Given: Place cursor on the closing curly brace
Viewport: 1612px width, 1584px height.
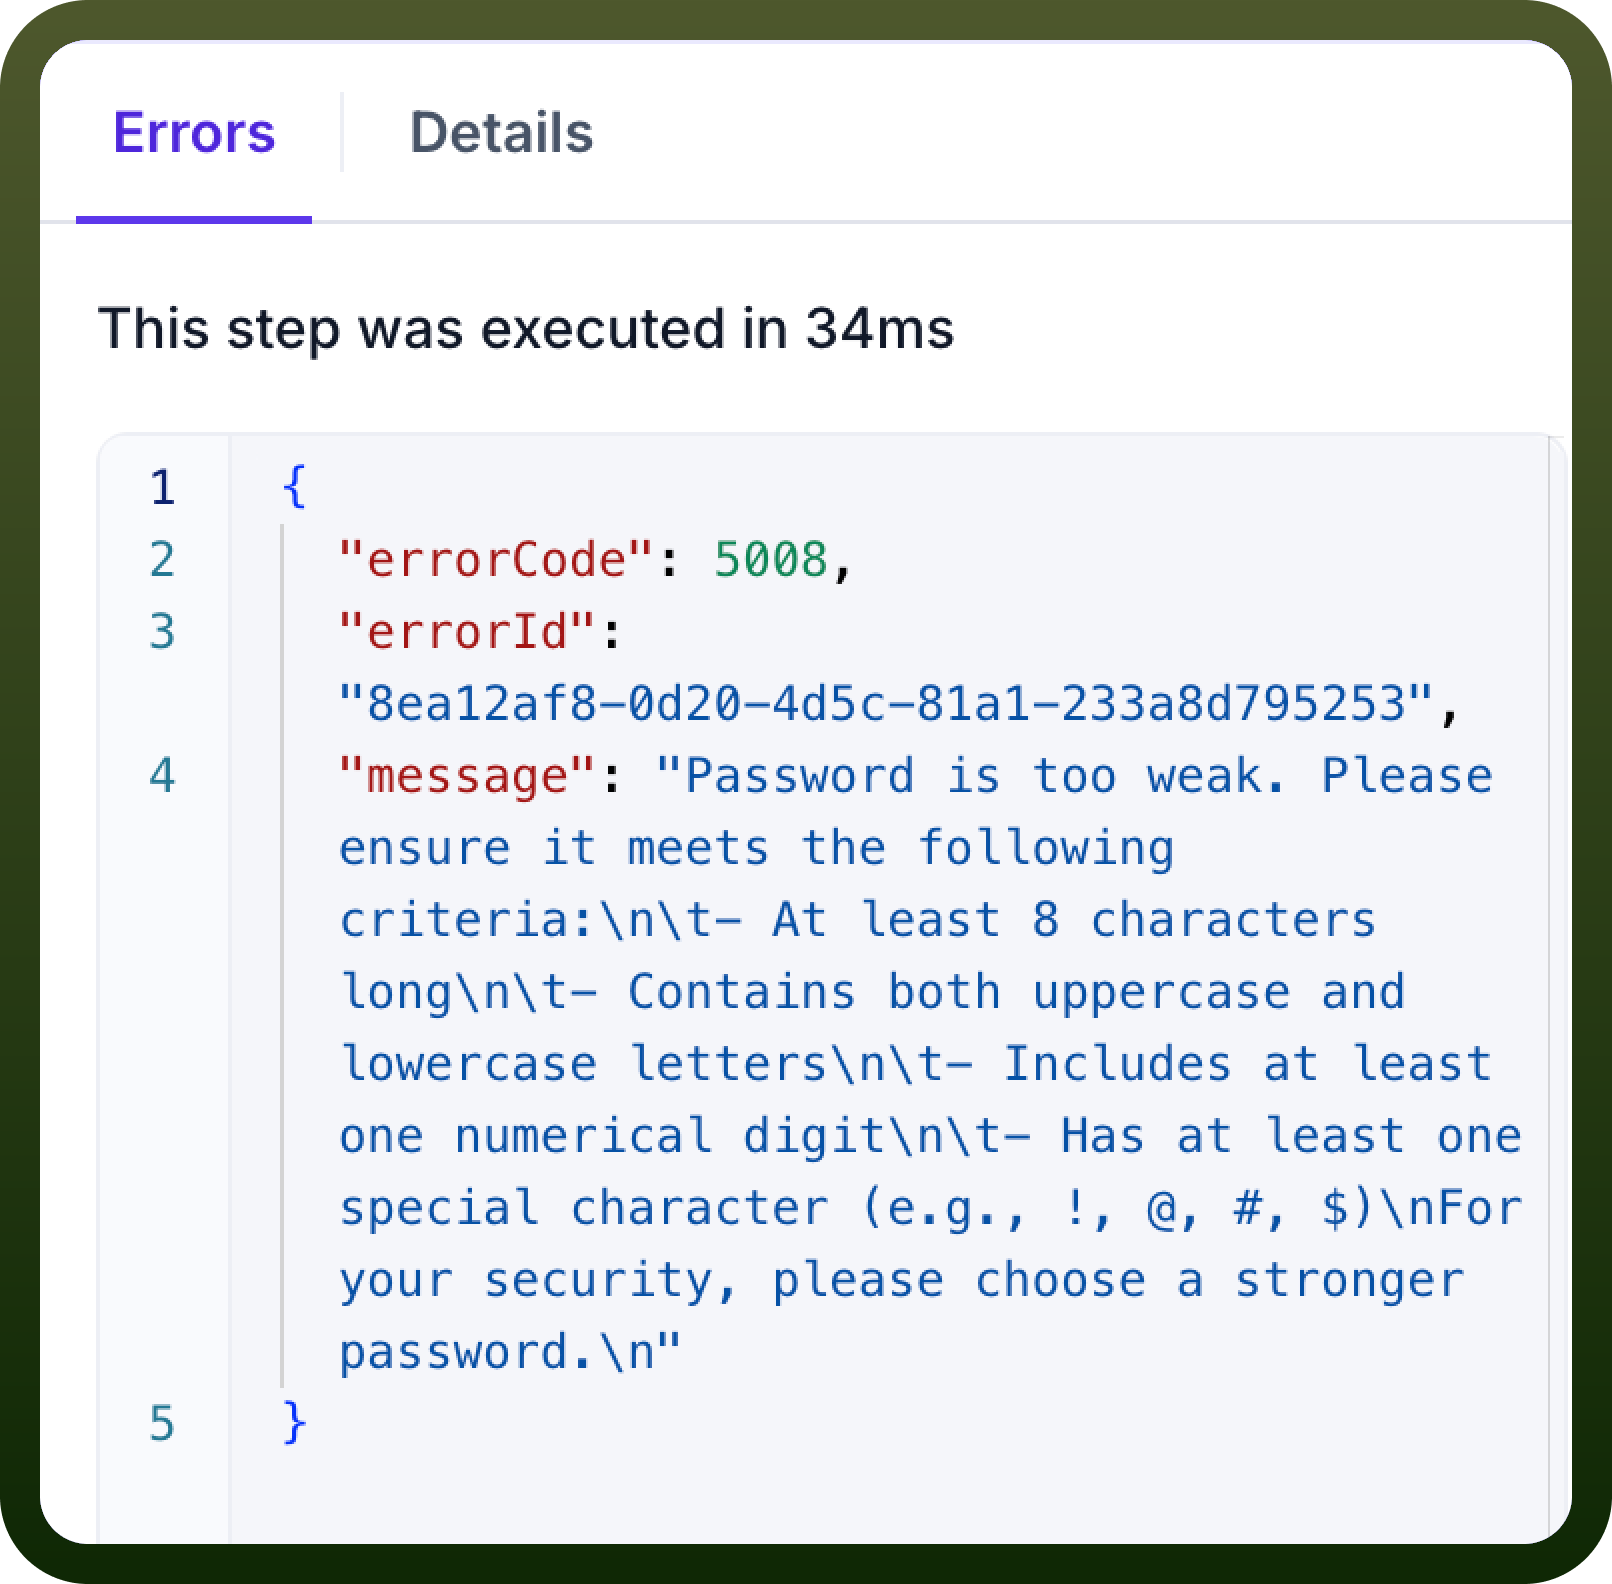Looking at the screenshot, I should (294, 1424).
